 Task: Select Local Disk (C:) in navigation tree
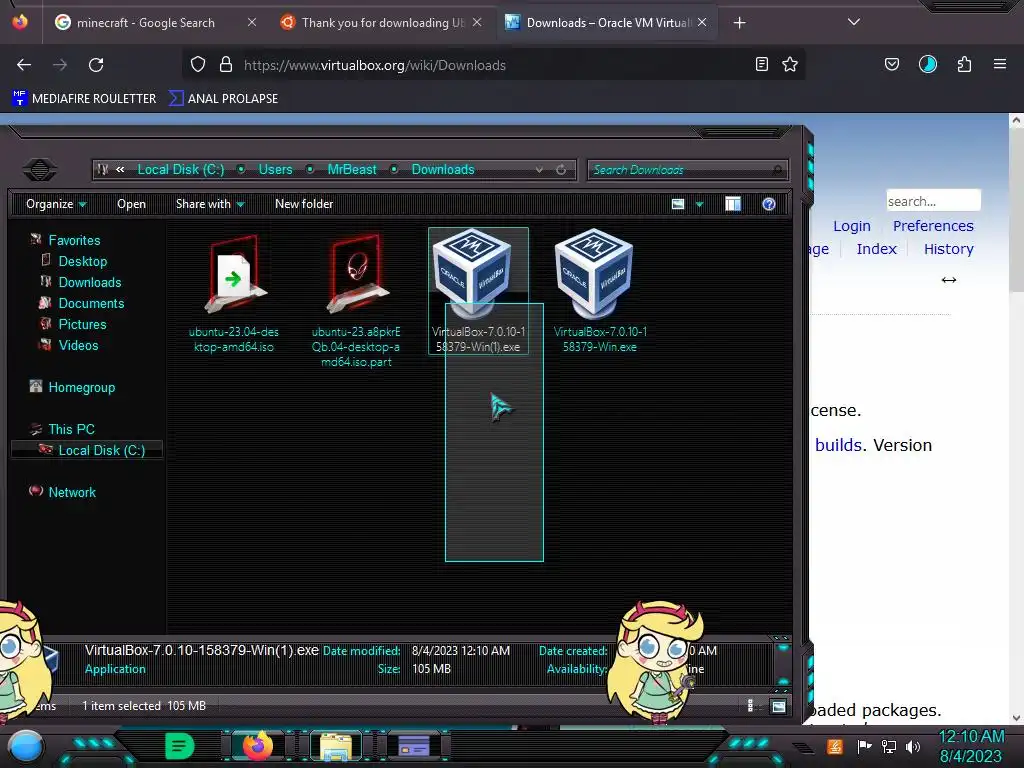coord(101,451)
